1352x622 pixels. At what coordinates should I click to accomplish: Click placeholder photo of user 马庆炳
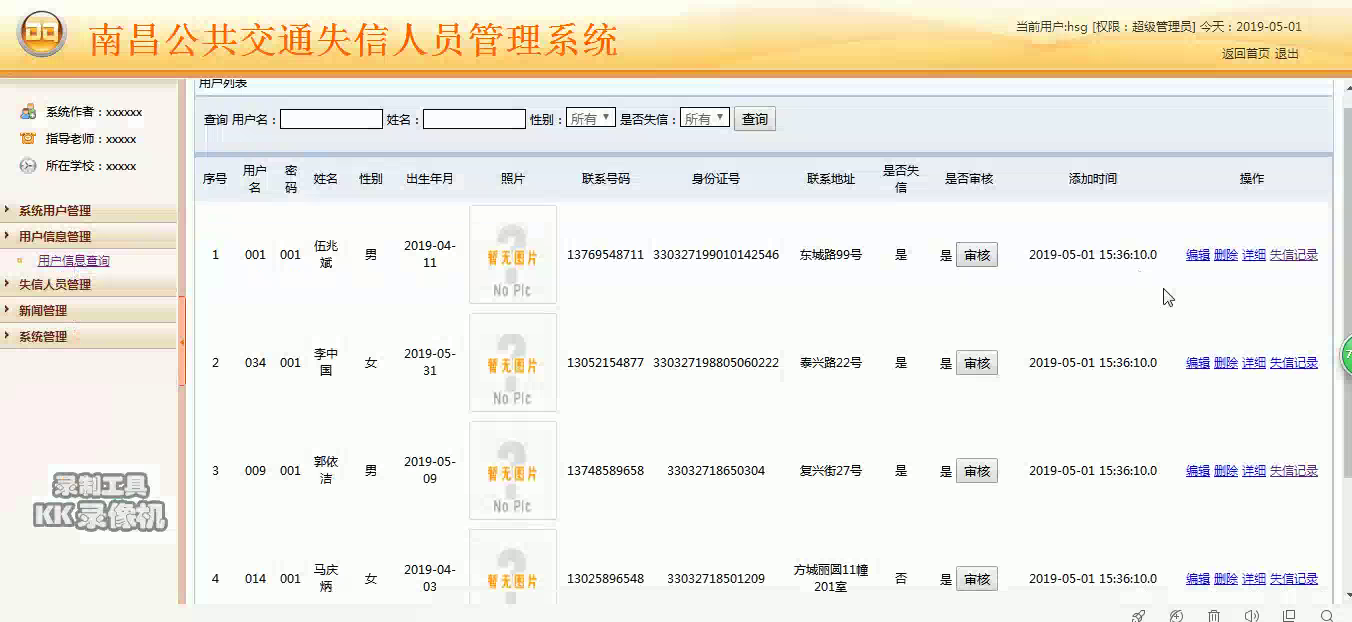pos(513,566)
